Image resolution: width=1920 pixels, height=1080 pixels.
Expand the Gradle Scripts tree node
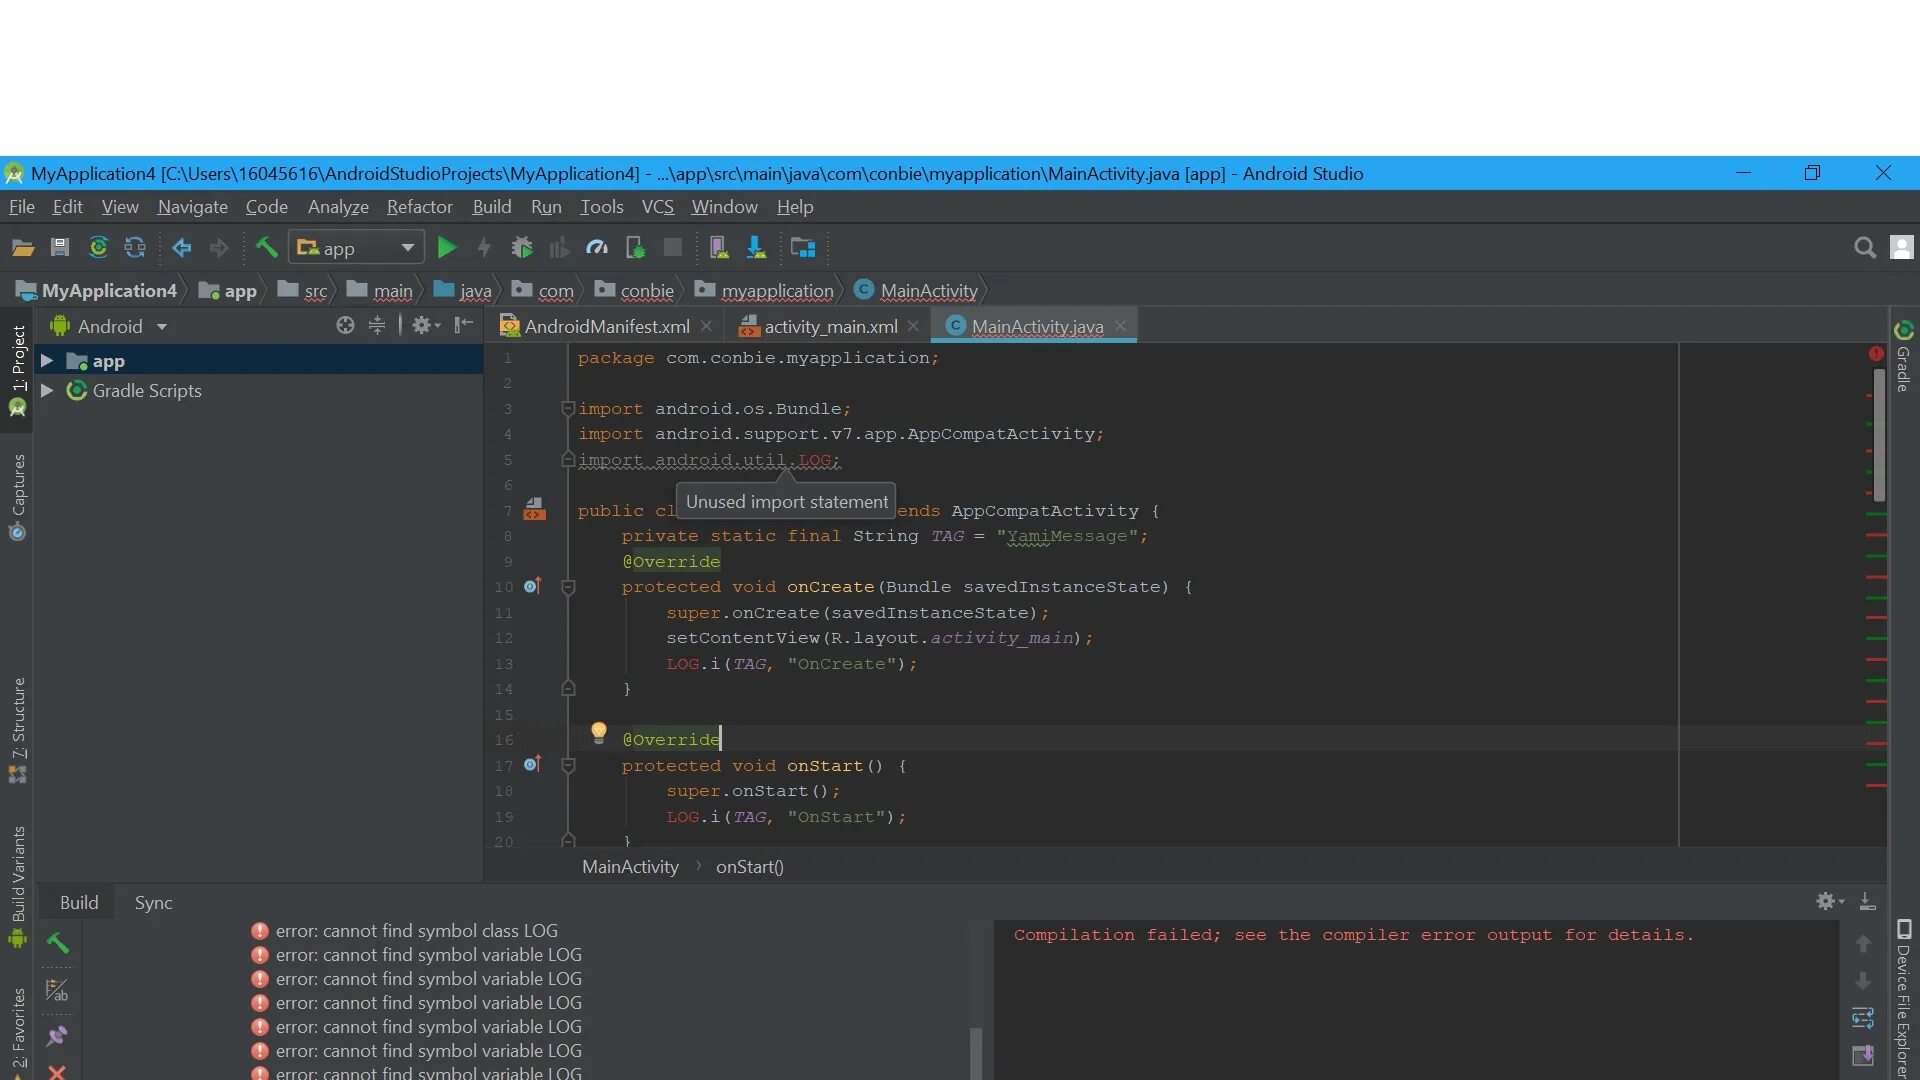pyautogui.click(x=46, y=390)
